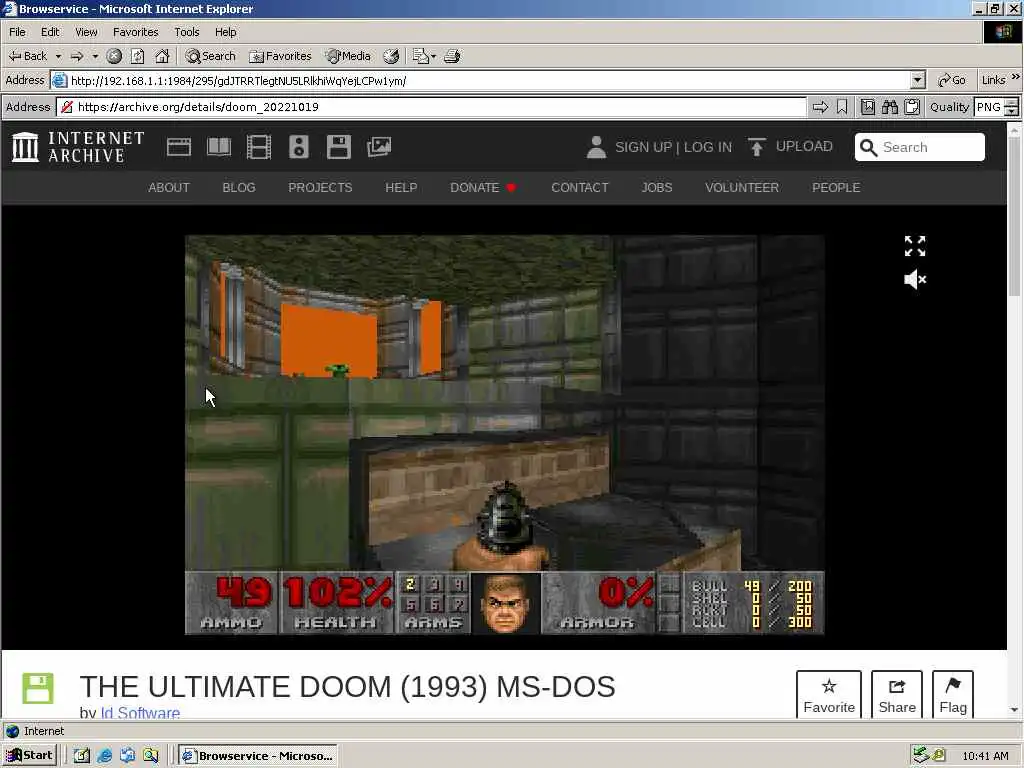Open the ABOUT nav link
Viewport: 1024px width, 768px height.
coord(168,187)
